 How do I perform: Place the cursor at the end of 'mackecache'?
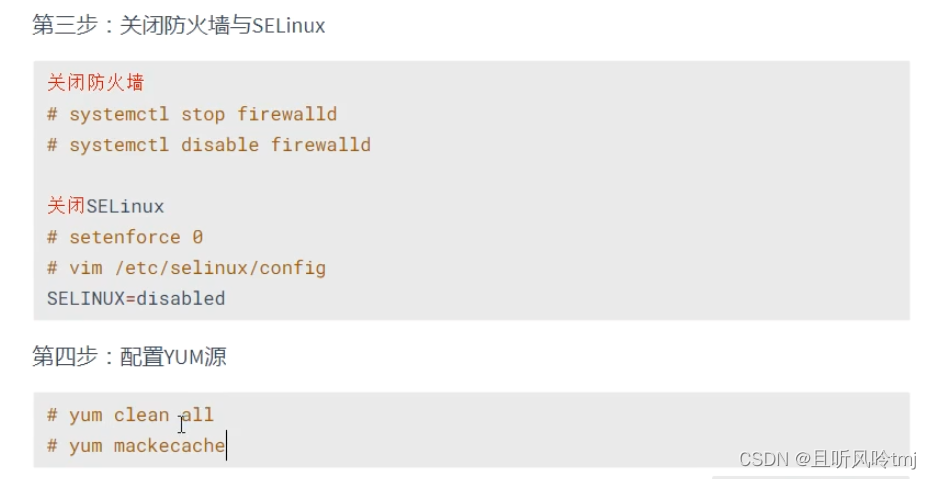226,446
